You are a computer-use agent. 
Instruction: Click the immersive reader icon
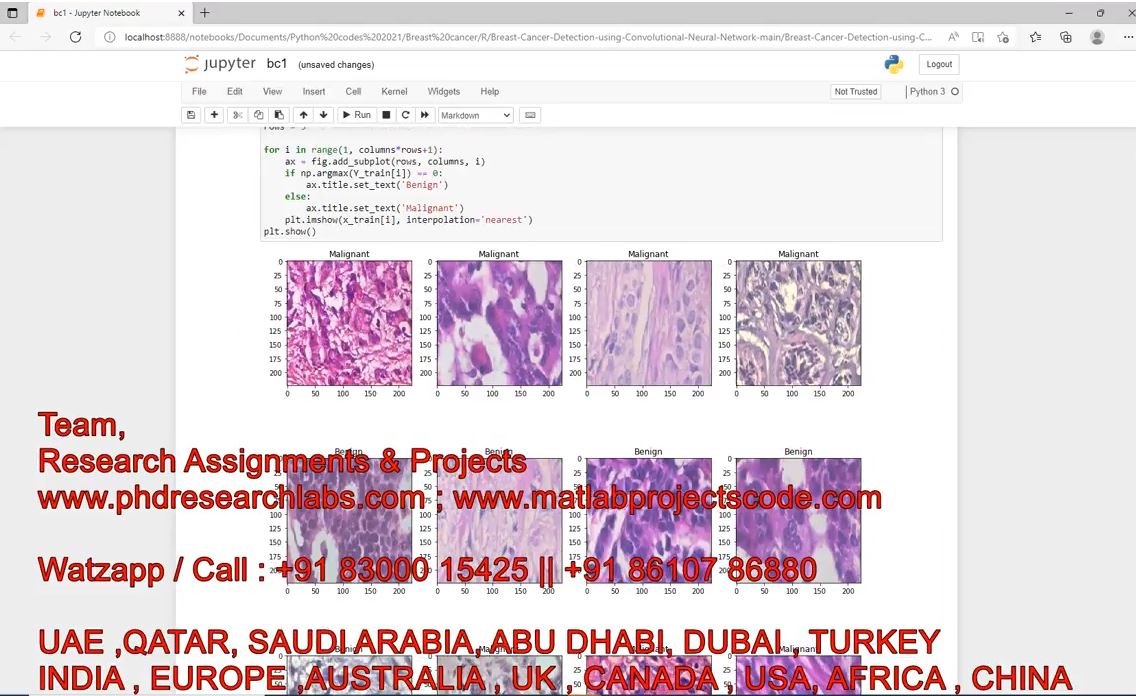[x=978, y=37]
